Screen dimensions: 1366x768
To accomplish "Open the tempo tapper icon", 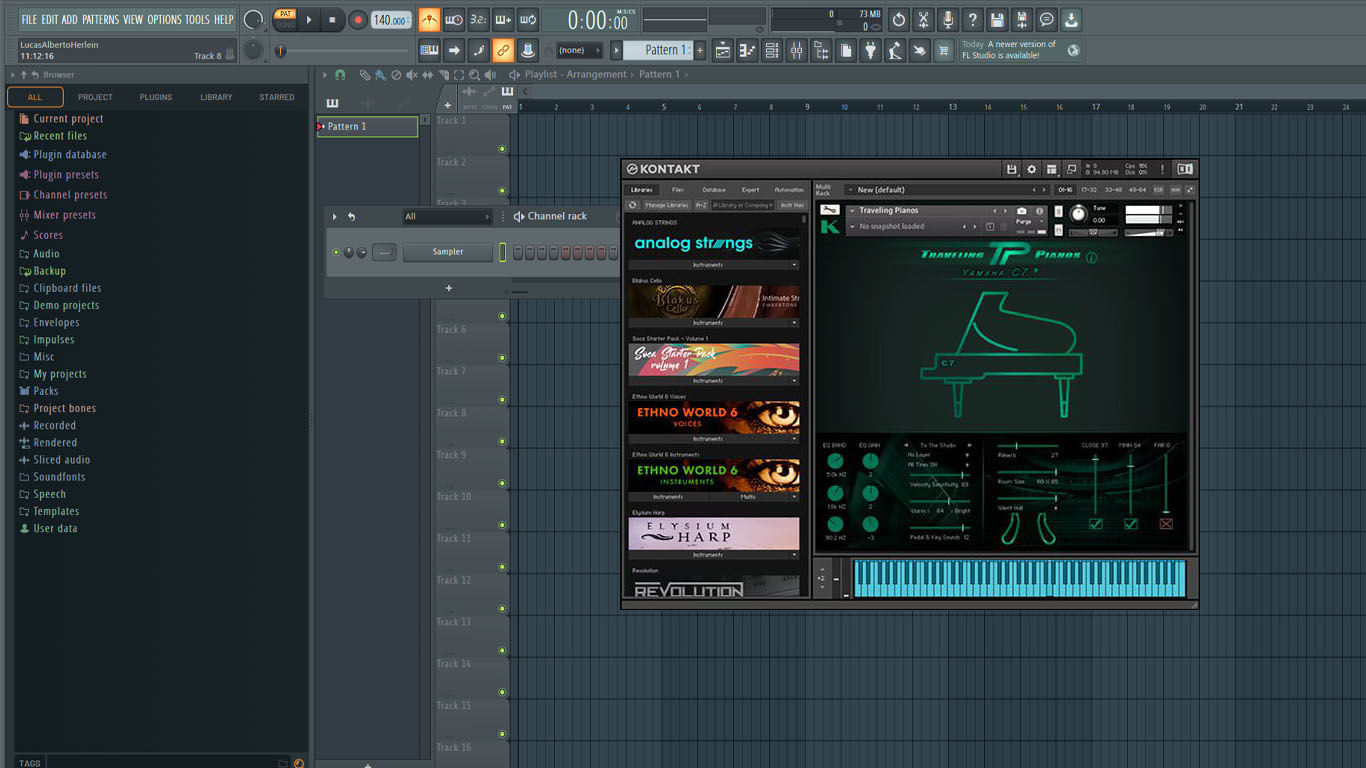I will tap(895, 50).
